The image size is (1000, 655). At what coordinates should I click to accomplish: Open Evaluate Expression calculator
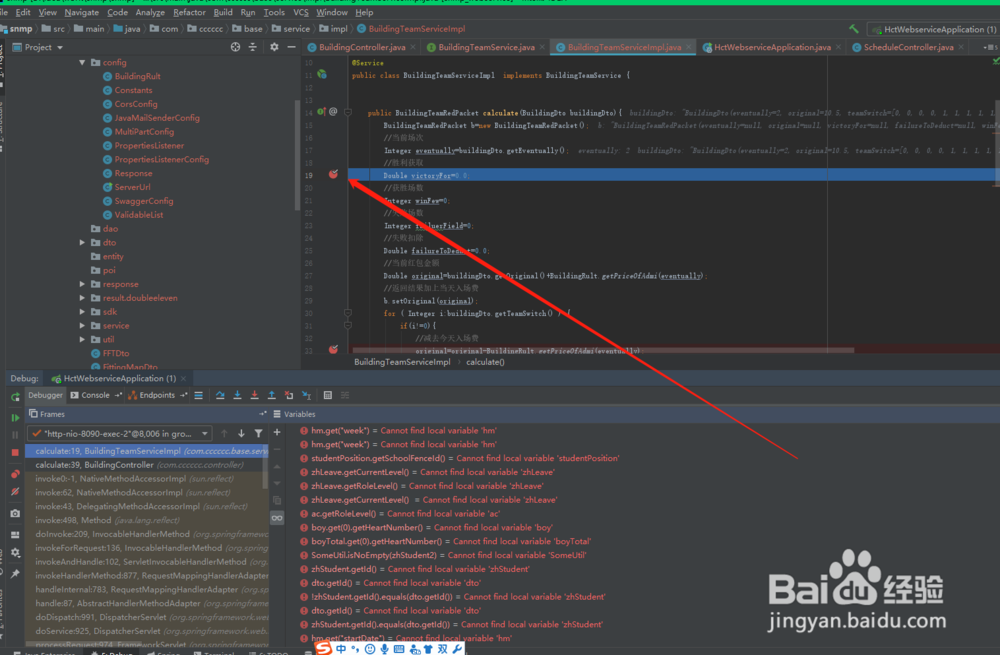pyautogui.click(x=328, y=395)
